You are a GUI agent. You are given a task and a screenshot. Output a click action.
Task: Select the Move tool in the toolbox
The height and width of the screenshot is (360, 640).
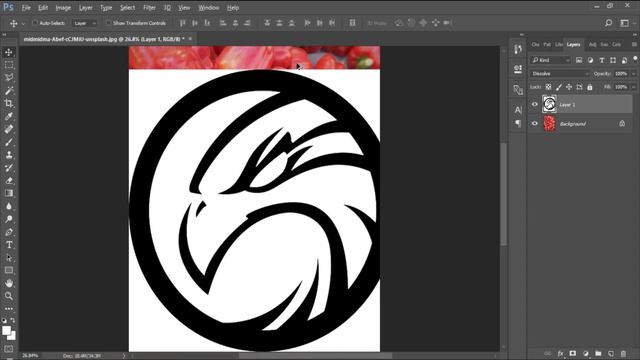click(9, 52)
